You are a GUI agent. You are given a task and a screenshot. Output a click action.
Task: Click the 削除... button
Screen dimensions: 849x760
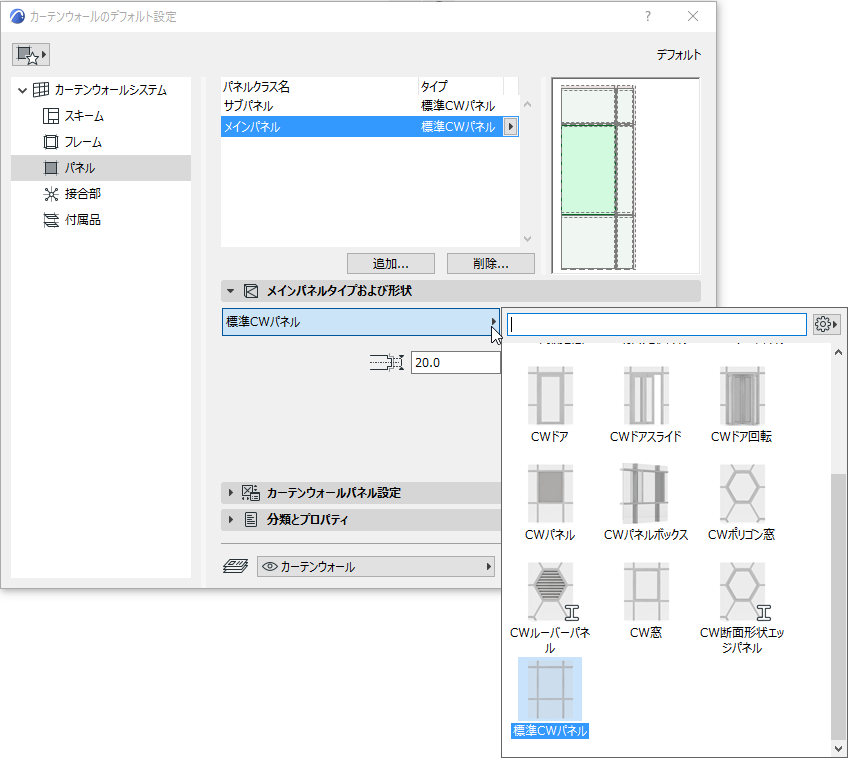point(490,263)
